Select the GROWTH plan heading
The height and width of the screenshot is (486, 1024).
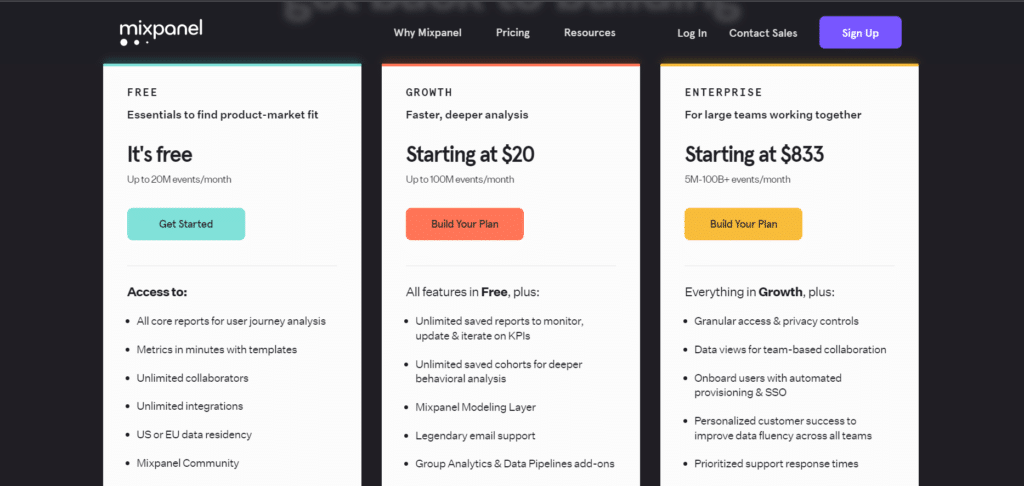coord(429,92)
